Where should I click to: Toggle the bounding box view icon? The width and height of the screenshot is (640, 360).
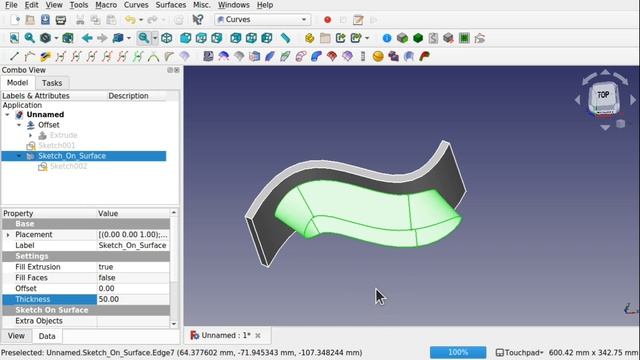point(68,38)
